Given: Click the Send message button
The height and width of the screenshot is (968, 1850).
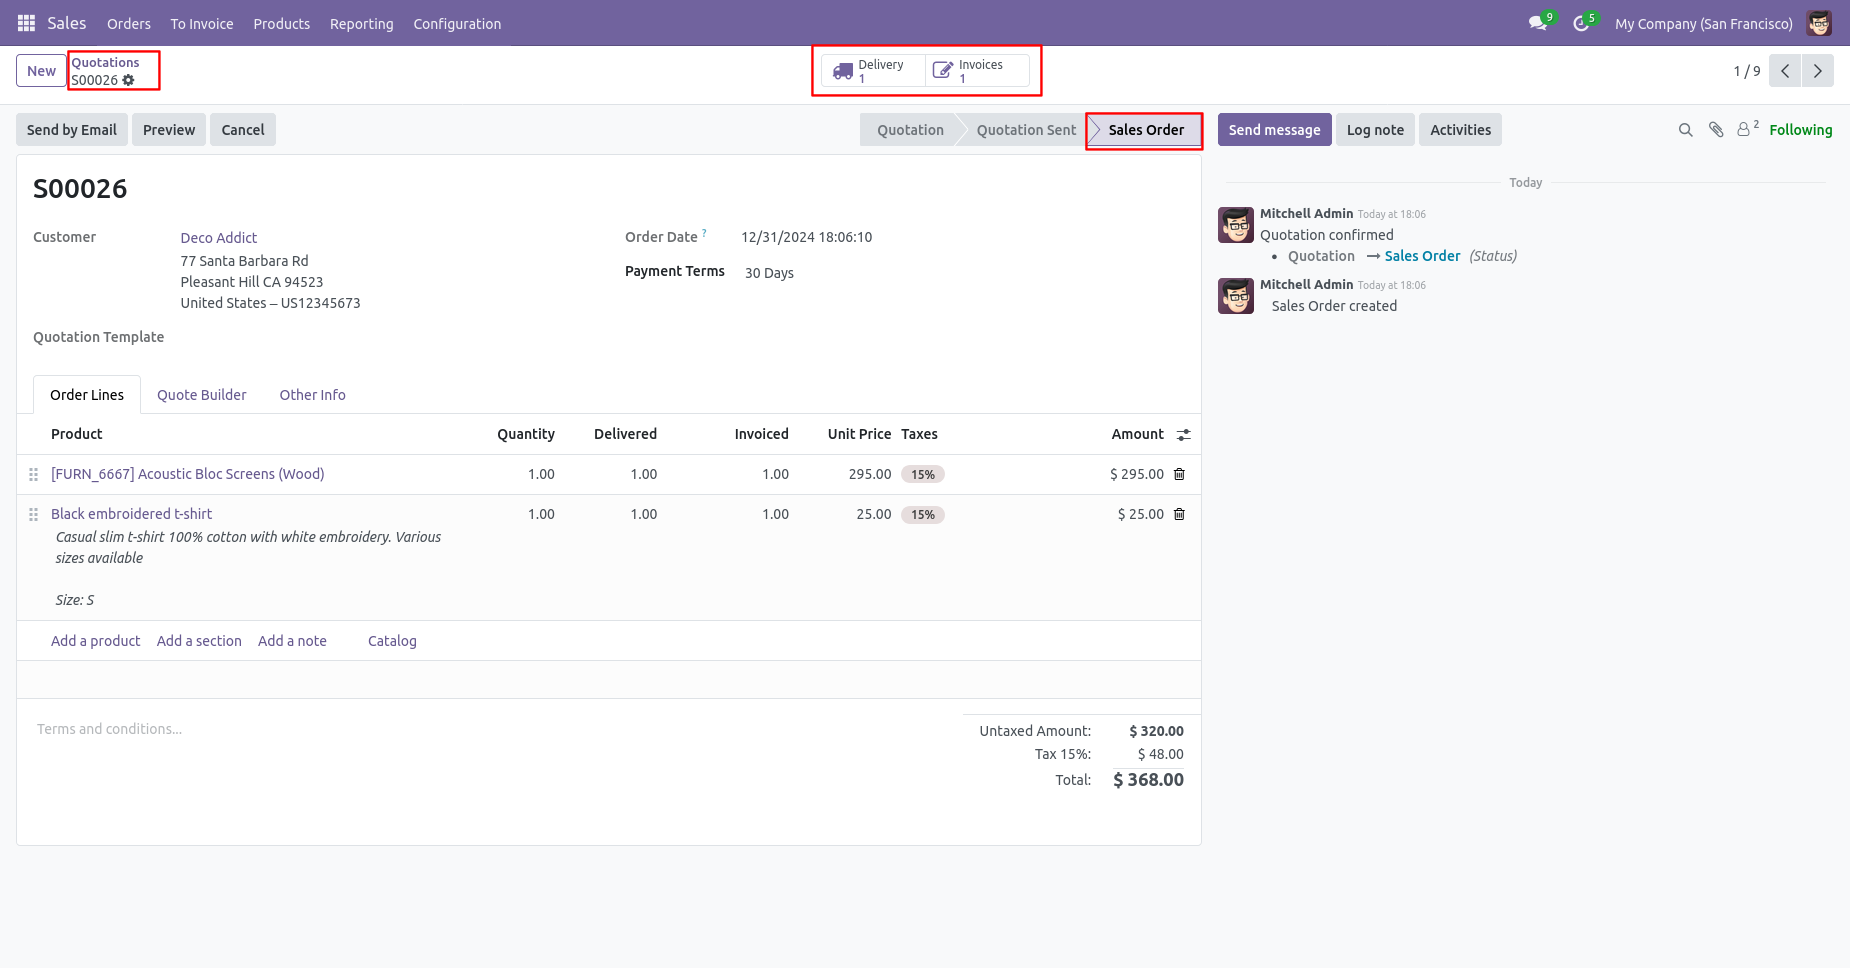Looking at the screenshot, I should pos(1274,130).
